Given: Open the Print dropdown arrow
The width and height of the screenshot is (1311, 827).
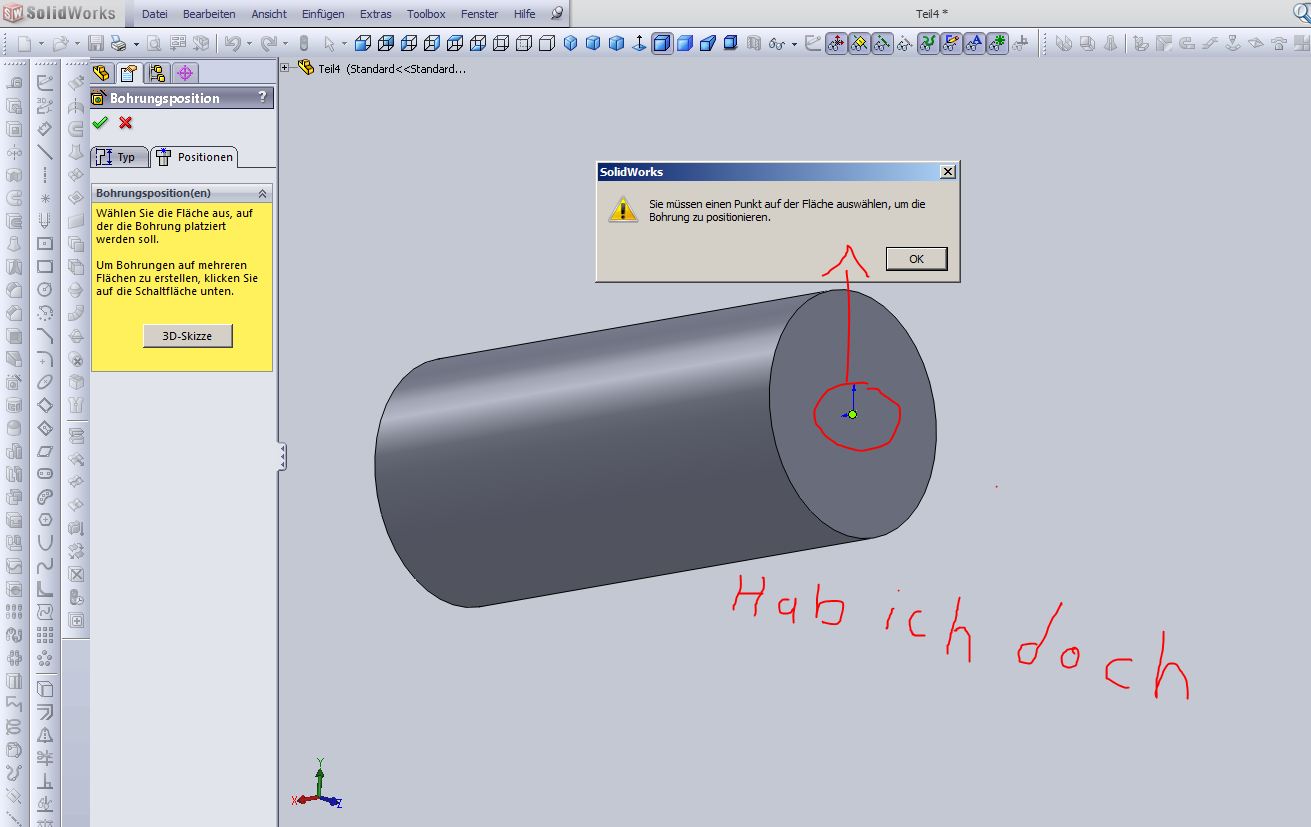Looking at the screenshot, I should [136, 44].
